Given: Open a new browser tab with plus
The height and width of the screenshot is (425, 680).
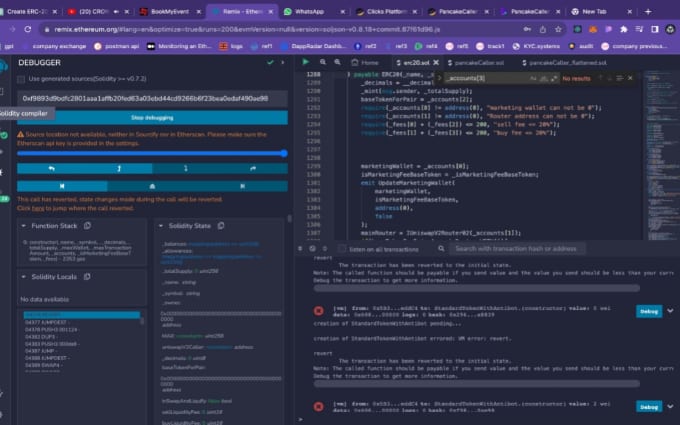Looking at the screenshot, I should click(648, 12).
